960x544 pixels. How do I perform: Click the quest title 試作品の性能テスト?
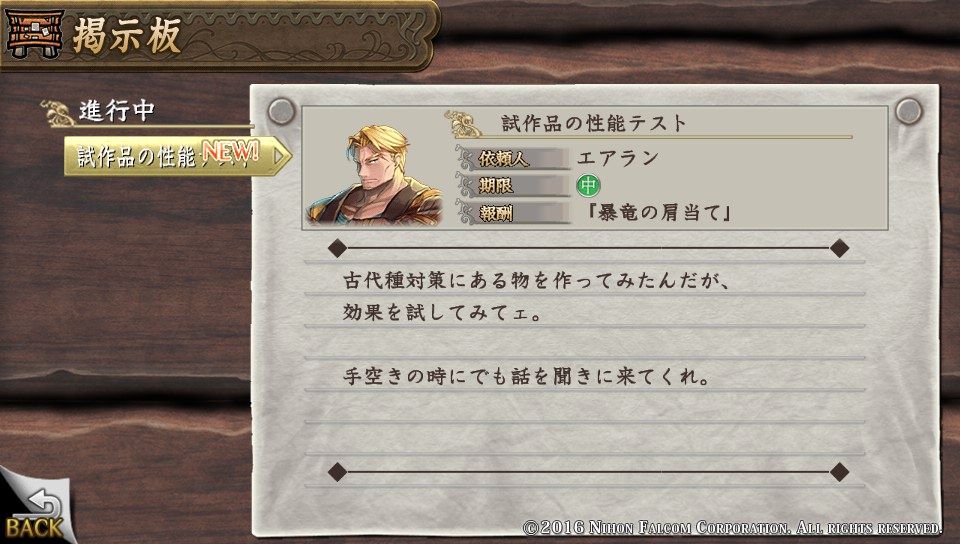coord(594,123)
